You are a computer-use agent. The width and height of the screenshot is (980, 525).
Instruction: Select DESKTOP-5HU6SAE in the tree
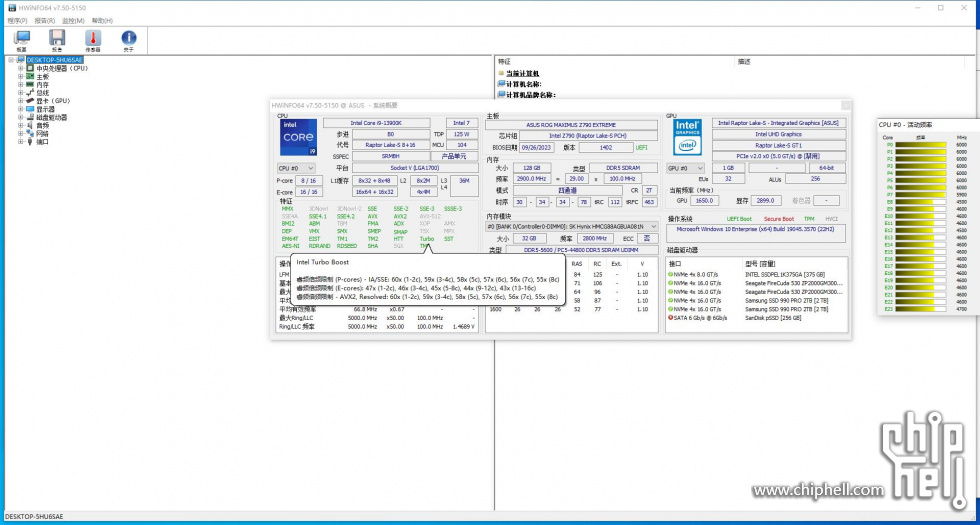coord(54,60)
